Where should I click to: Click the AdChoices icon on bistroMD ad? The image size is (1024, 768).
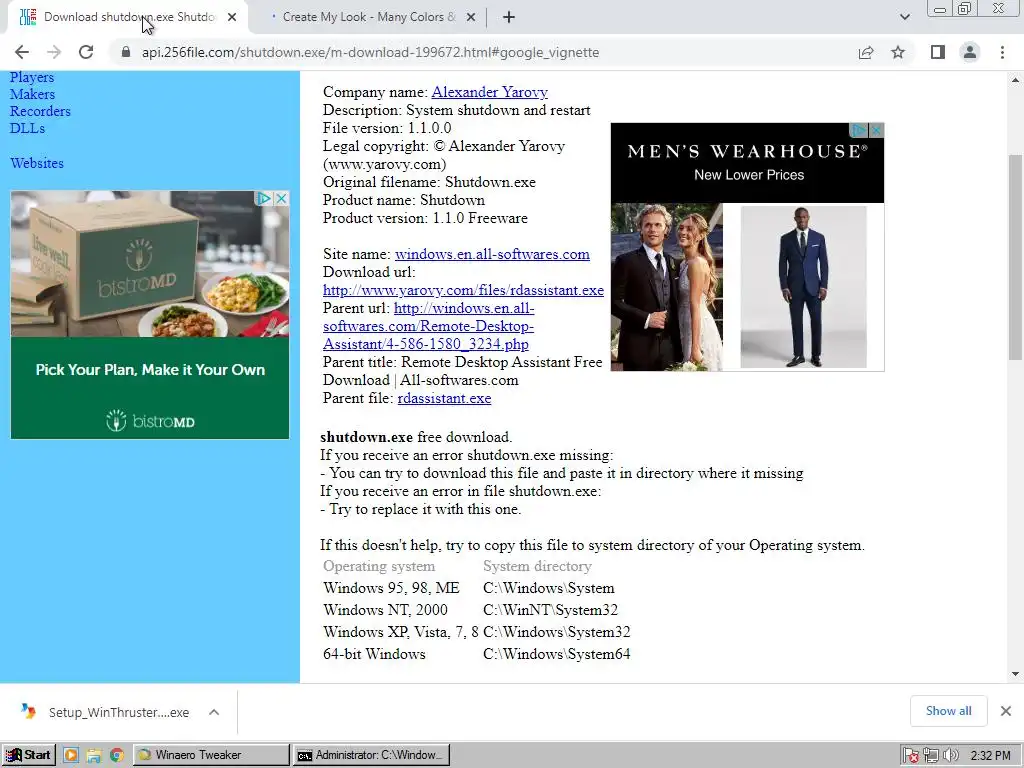coord(264,198)
